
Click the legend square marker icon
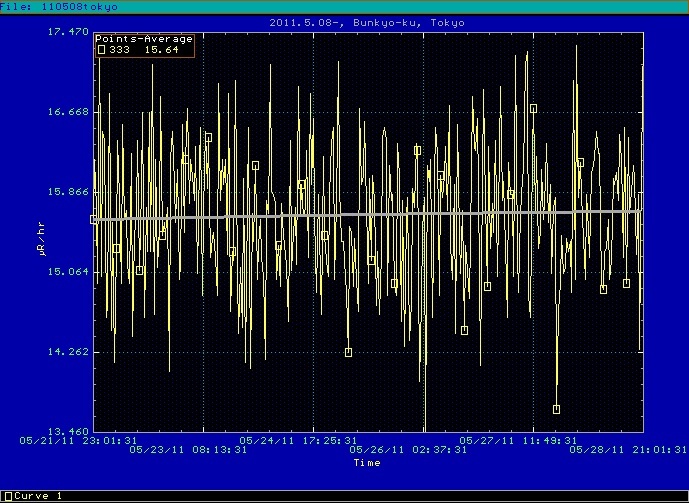tap(101, 49)
